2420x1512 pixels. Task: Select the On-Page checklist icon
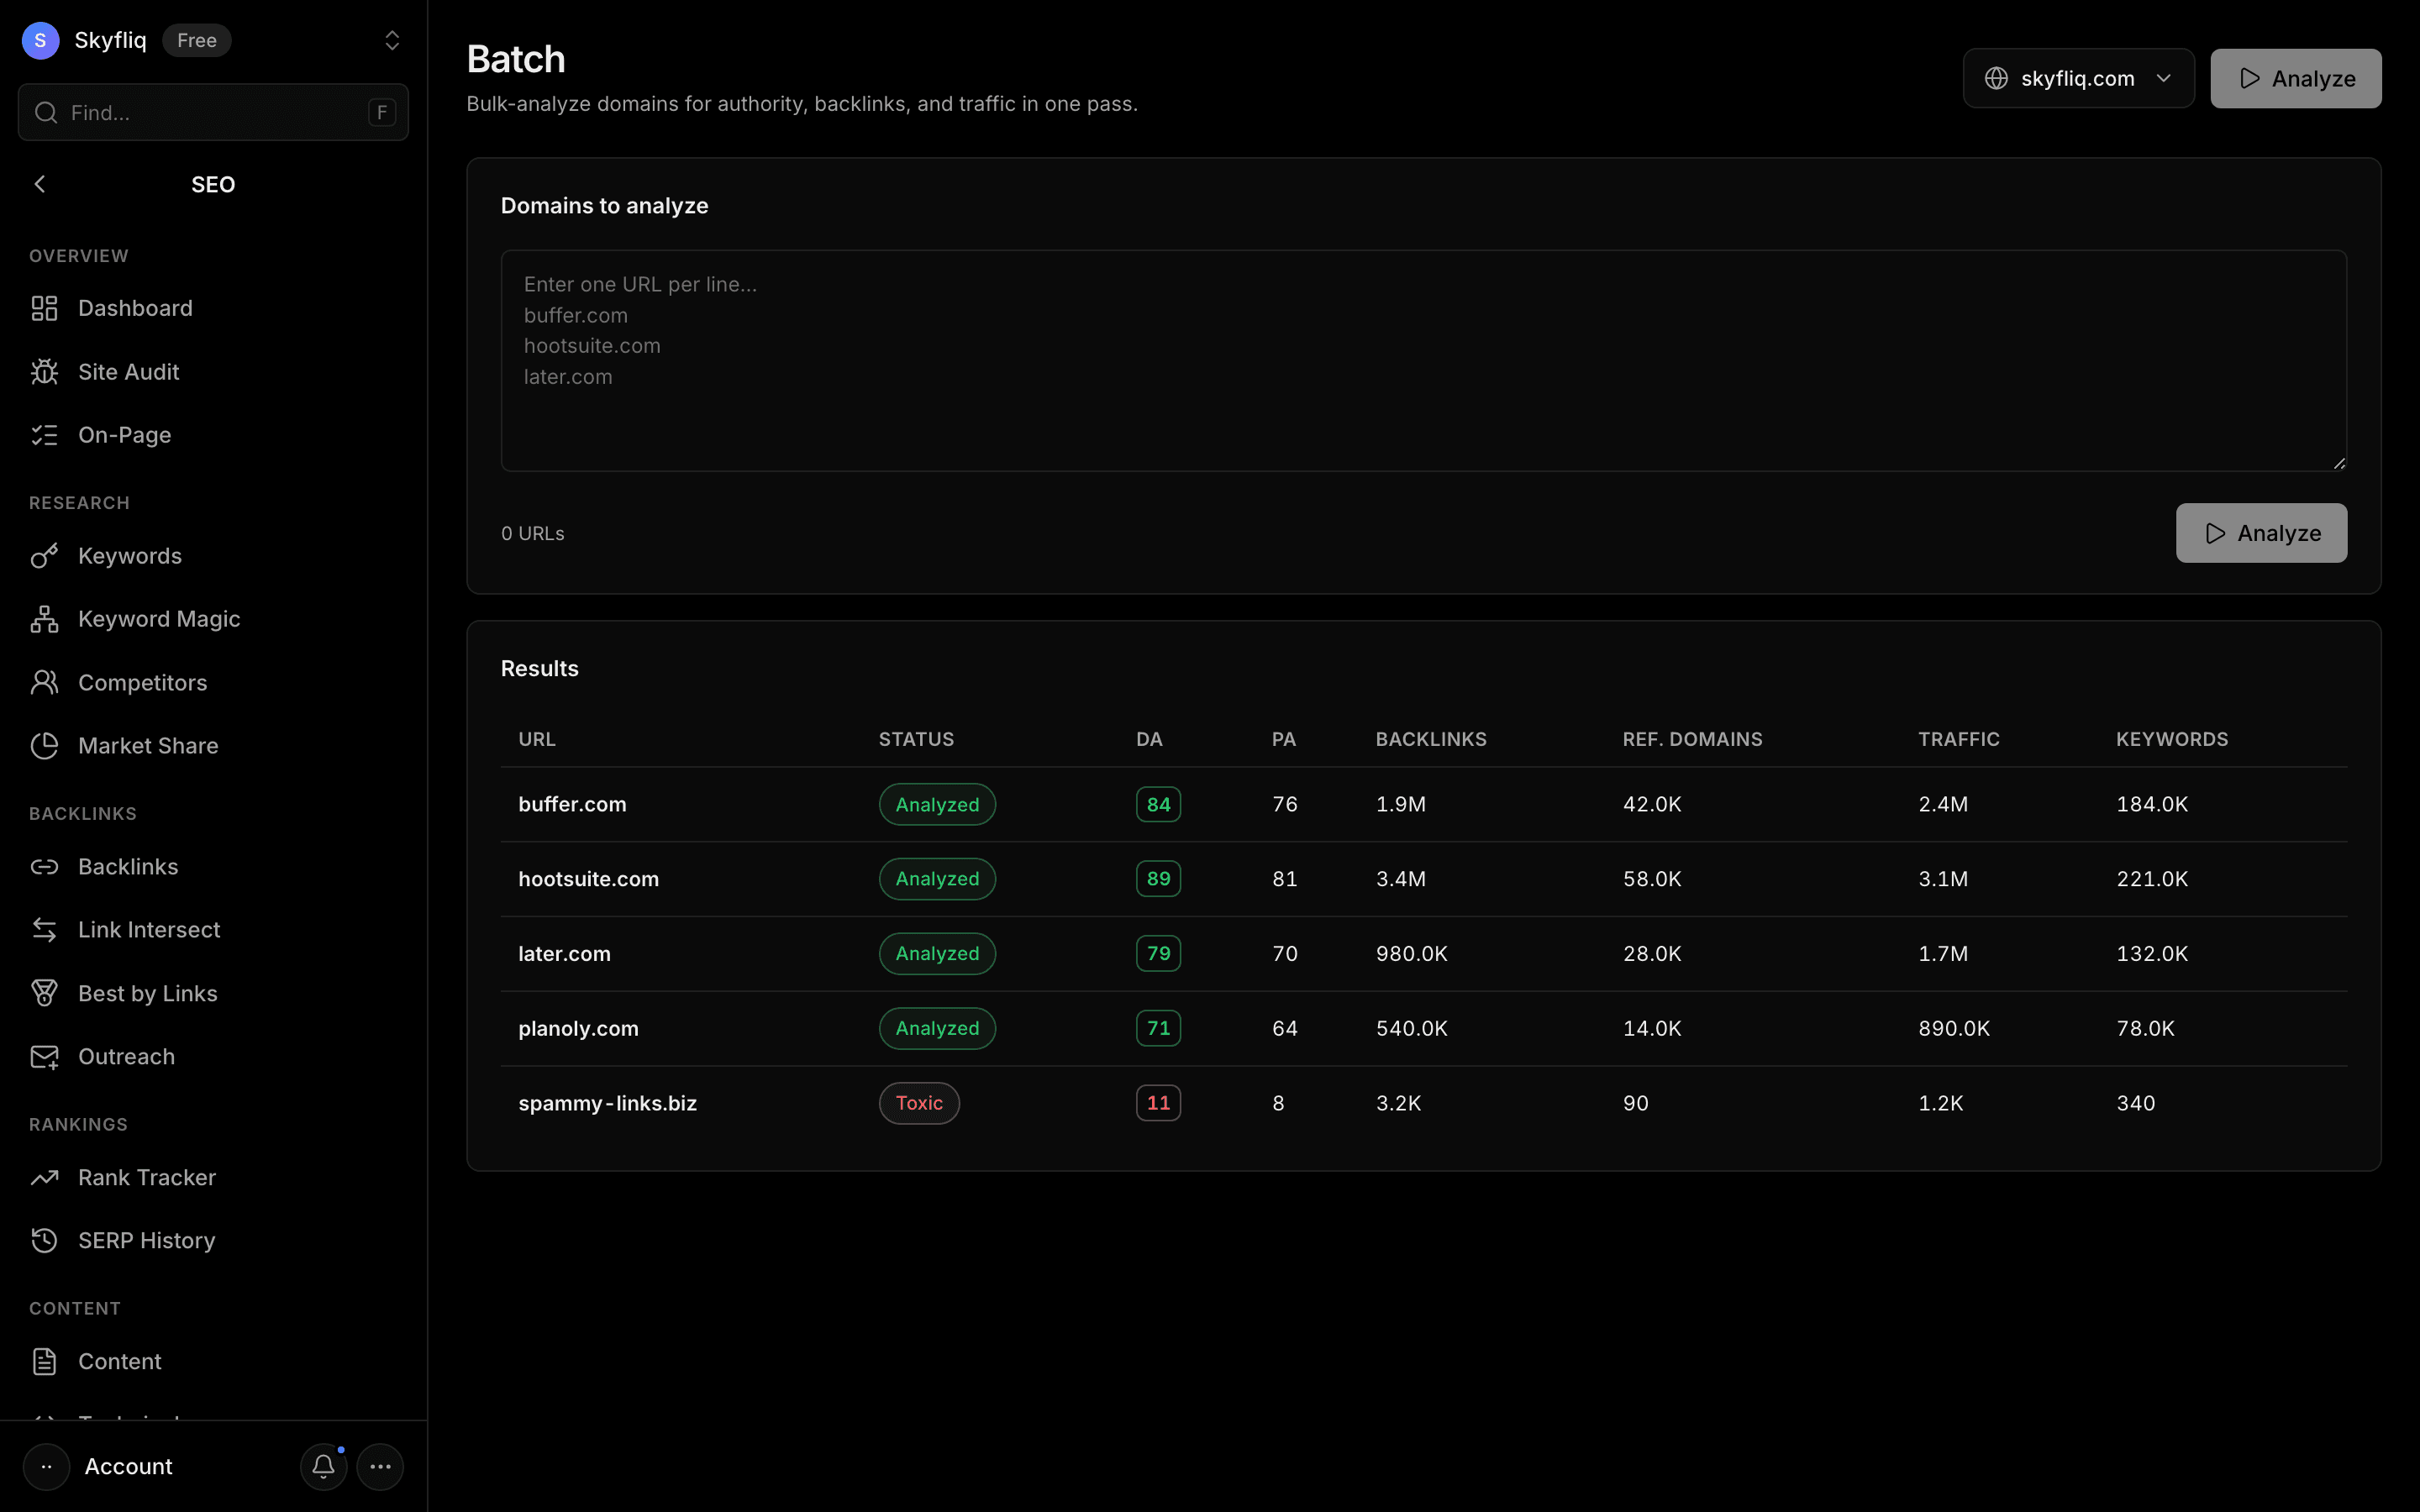tap(44, 435)
